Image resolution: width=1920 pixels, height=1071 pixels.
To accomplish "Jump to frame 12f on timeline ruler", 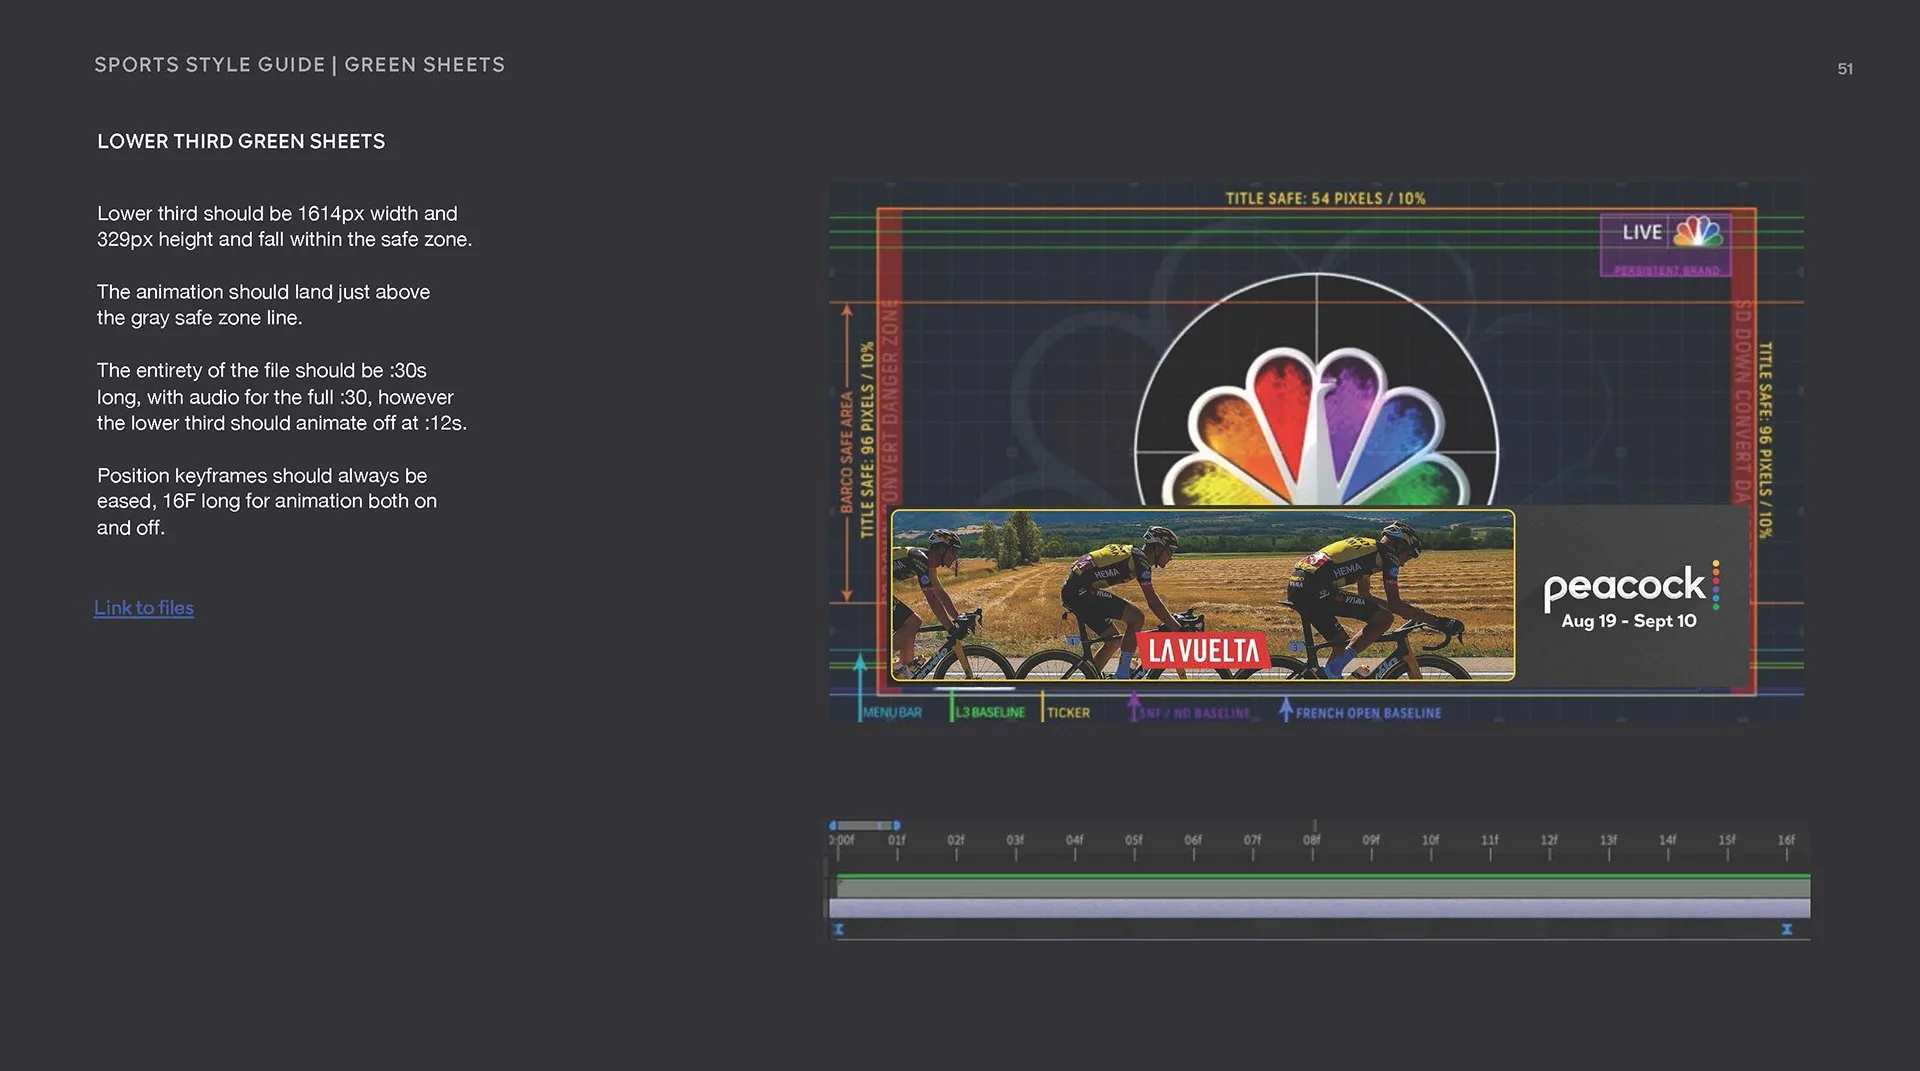I will pos(1549,840).
